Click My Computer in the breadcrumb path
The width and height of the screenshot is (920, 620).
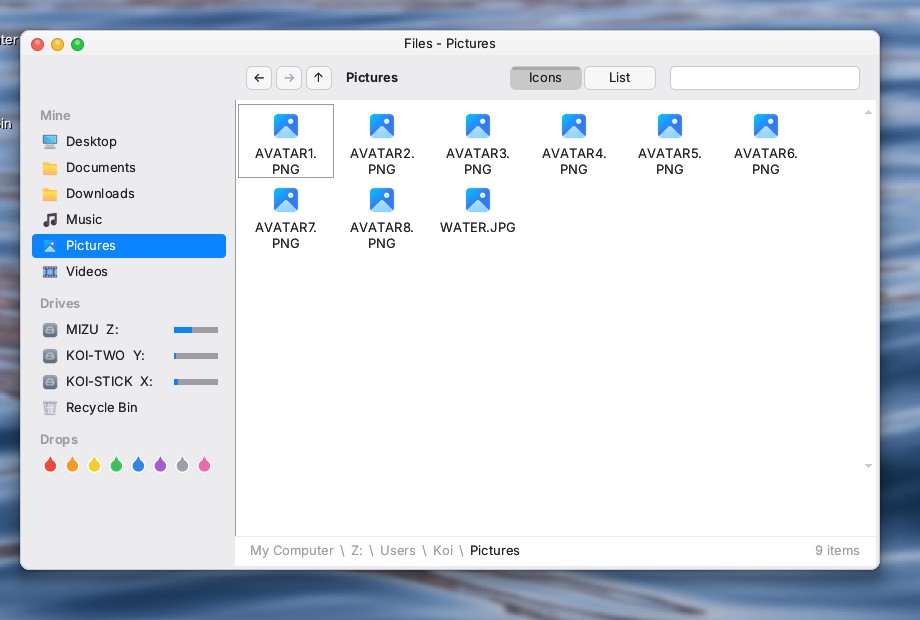tap(292, 551)
